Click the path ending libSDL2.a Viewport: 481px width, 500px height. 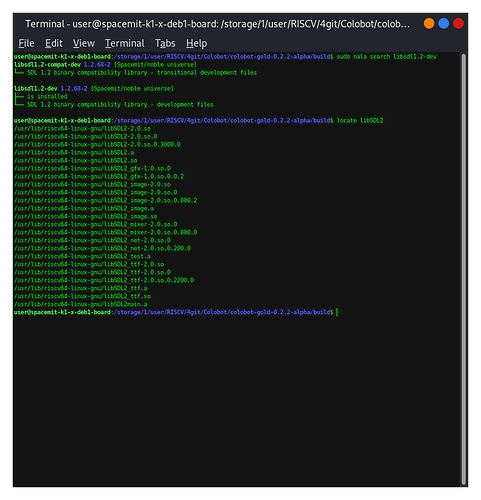click(x=74, y=153)
